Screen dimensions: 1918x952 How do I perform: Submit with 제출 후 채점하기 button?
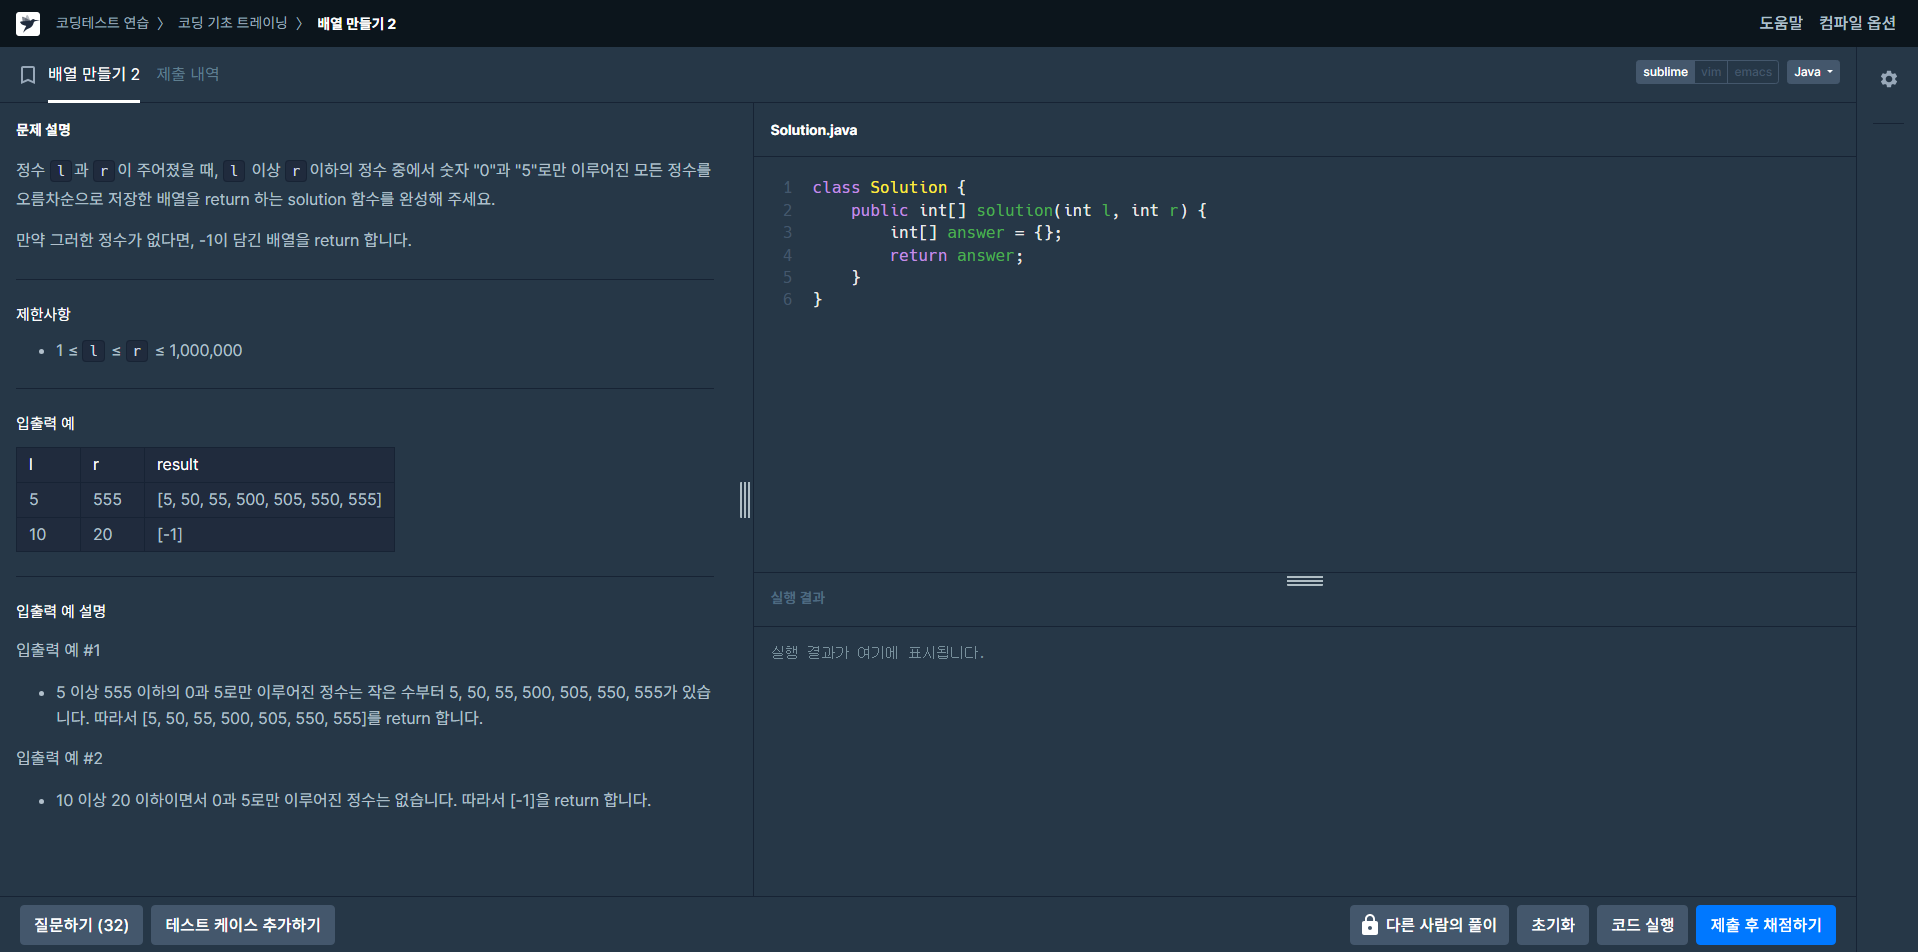[x=1766, y=925]
